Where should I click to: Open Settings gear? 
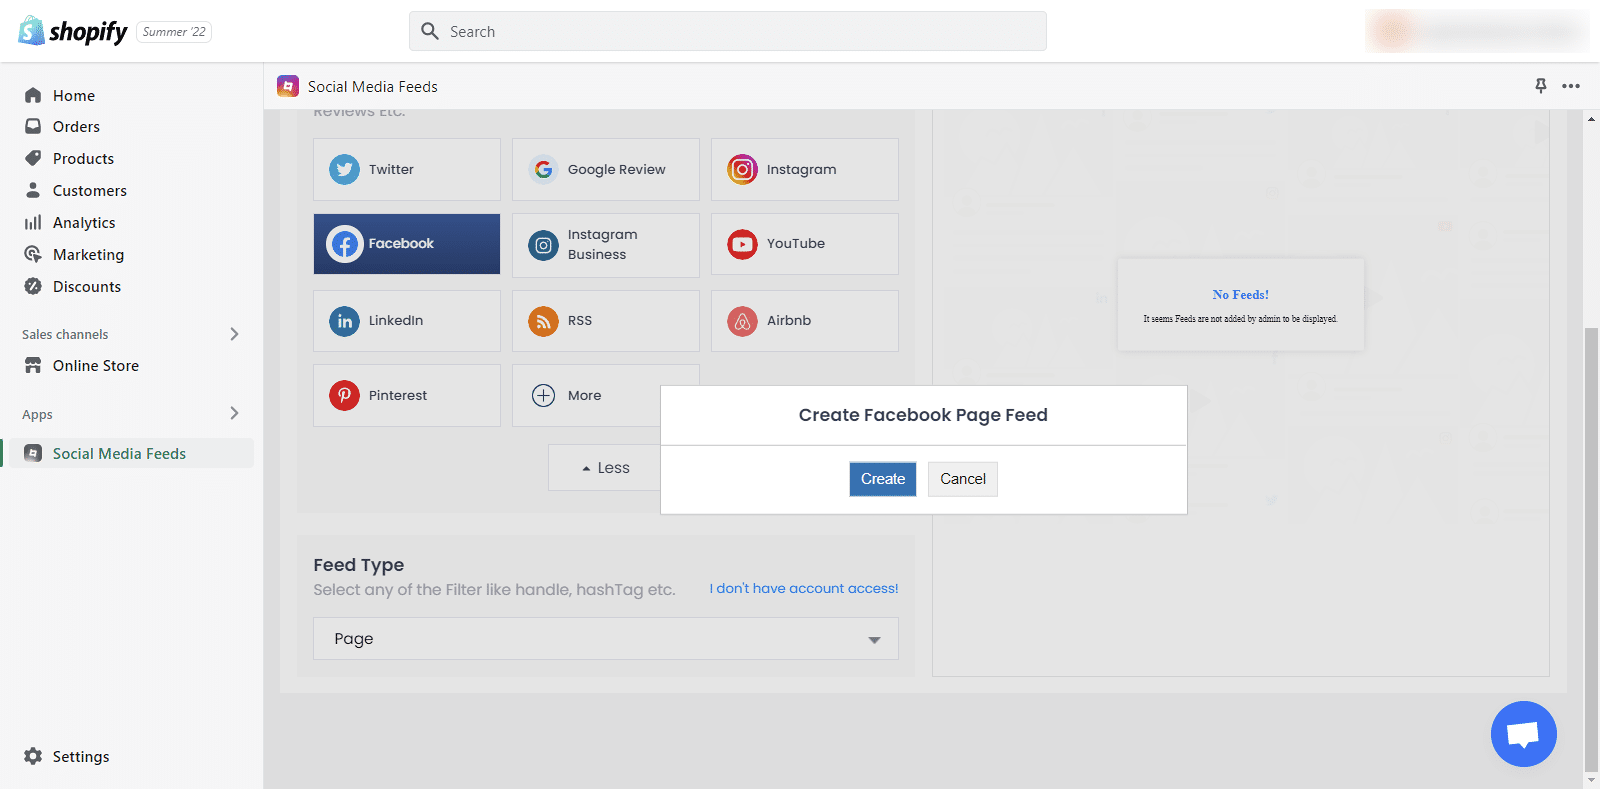pos(33,757)
